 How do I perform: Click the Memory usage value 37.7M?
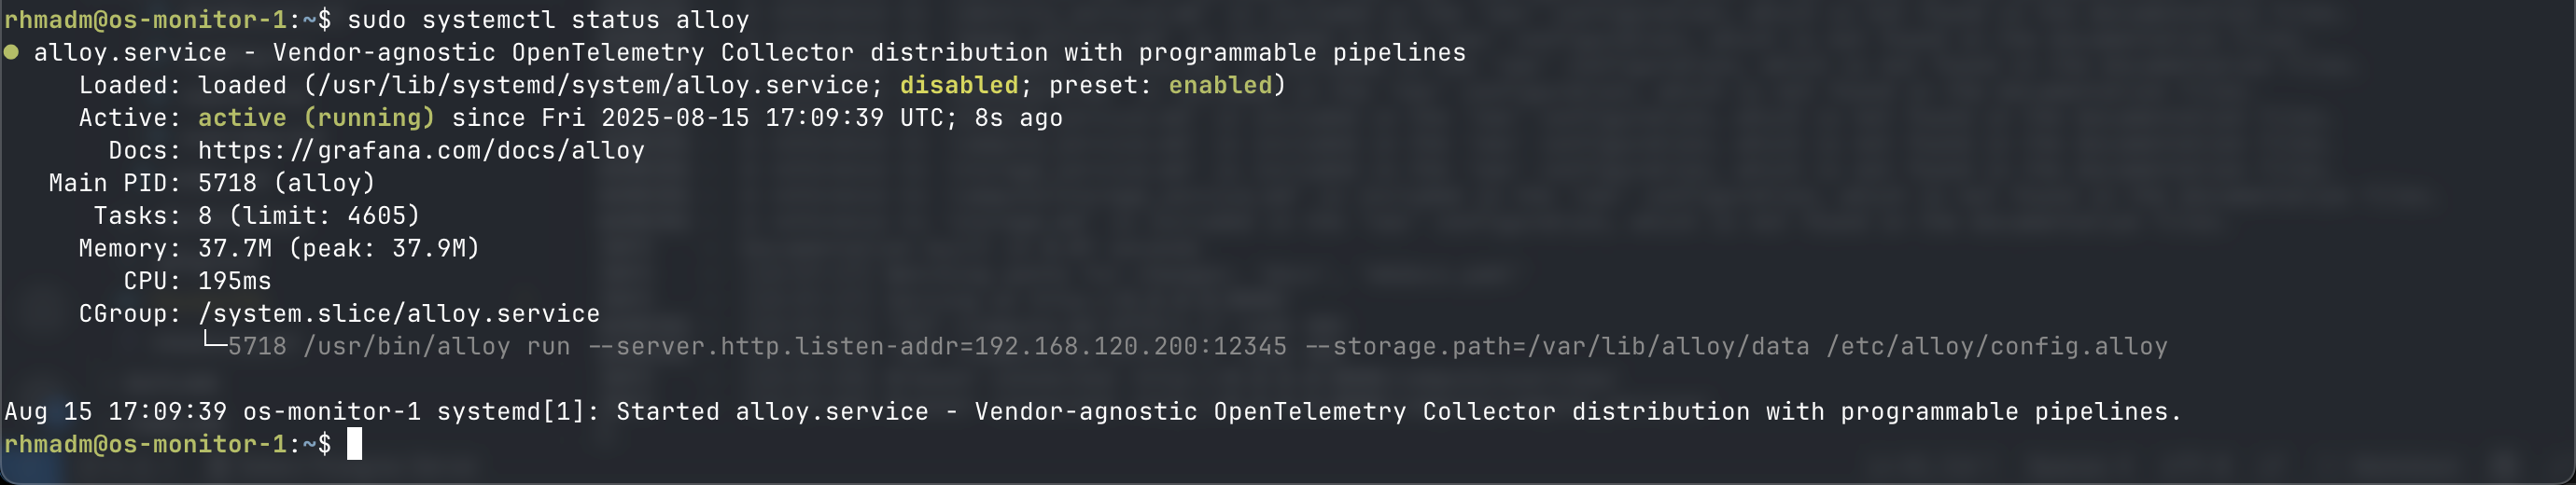click(234, 248)
